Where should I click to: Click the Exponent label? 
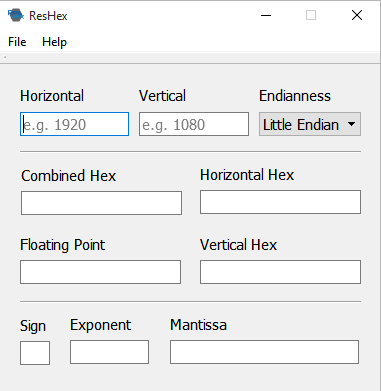coord(100,325)
